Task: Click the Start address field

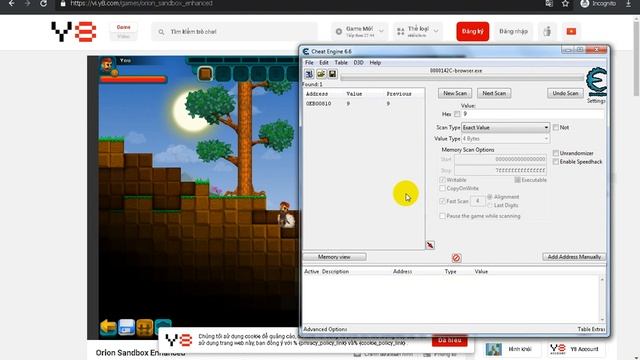Action: (500, 159)
